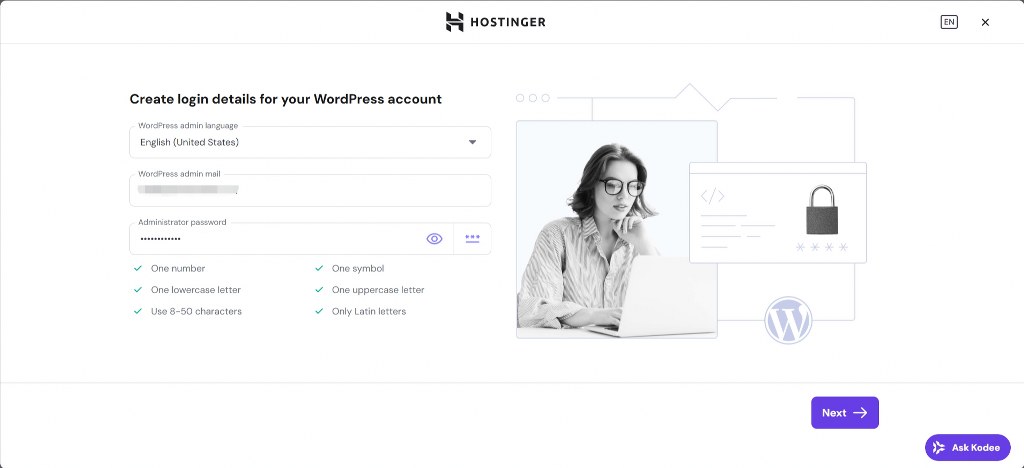Select the English (United States) language field

[x=310, y=142]
